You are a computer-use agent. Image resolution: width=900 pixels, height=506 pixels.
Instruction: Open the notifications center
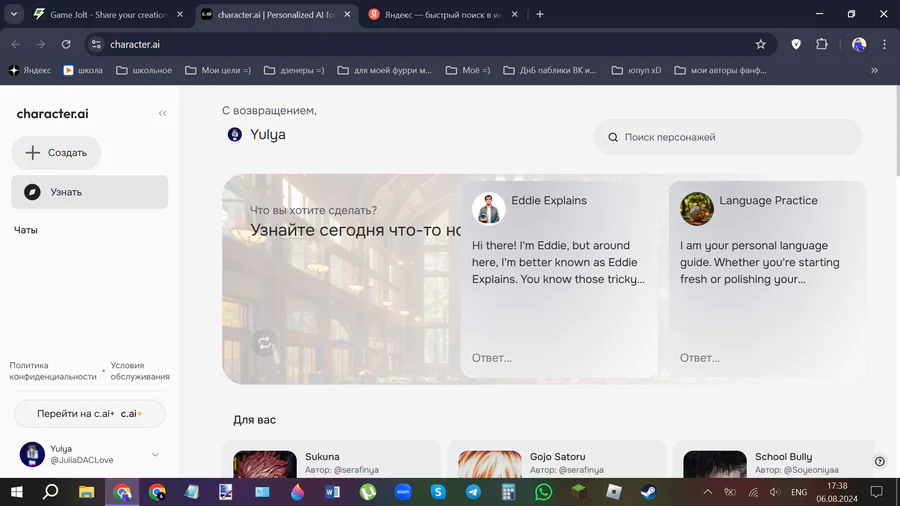click(x=876, y=492)
